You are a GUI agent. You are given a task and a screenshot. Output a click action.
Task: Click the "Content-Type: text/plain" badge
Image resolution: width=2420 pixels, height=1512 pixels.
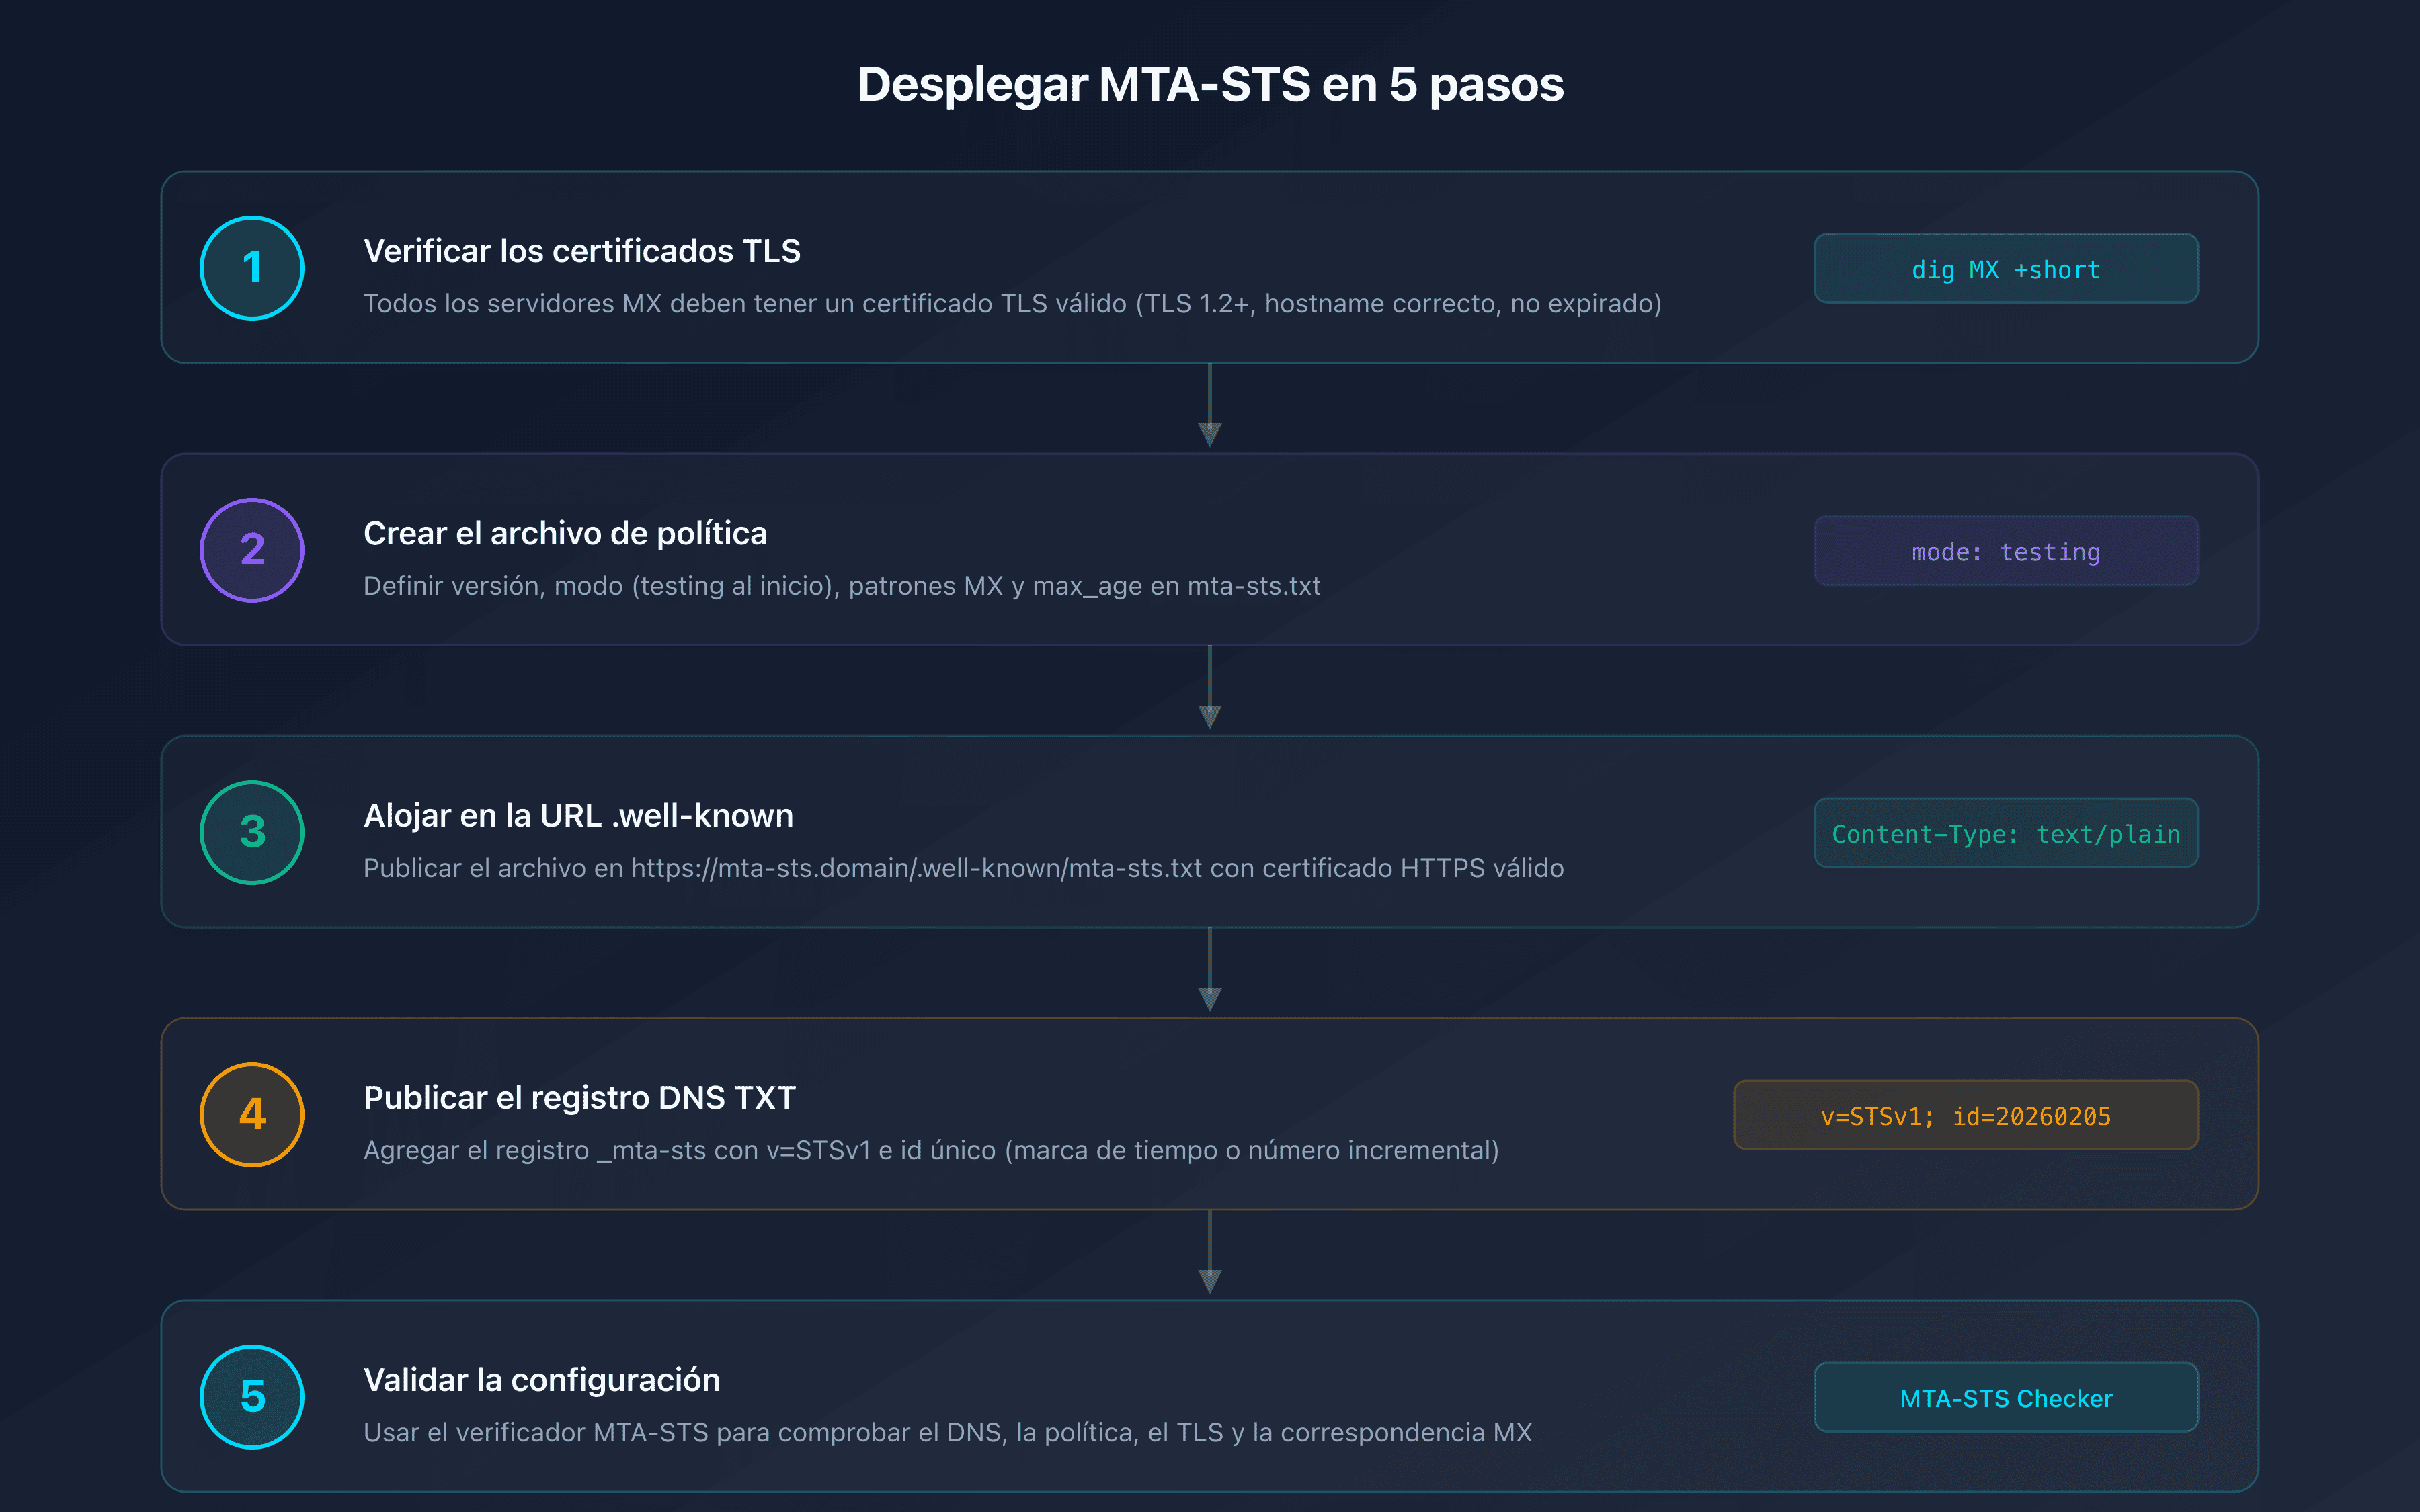pos(2006,832)
